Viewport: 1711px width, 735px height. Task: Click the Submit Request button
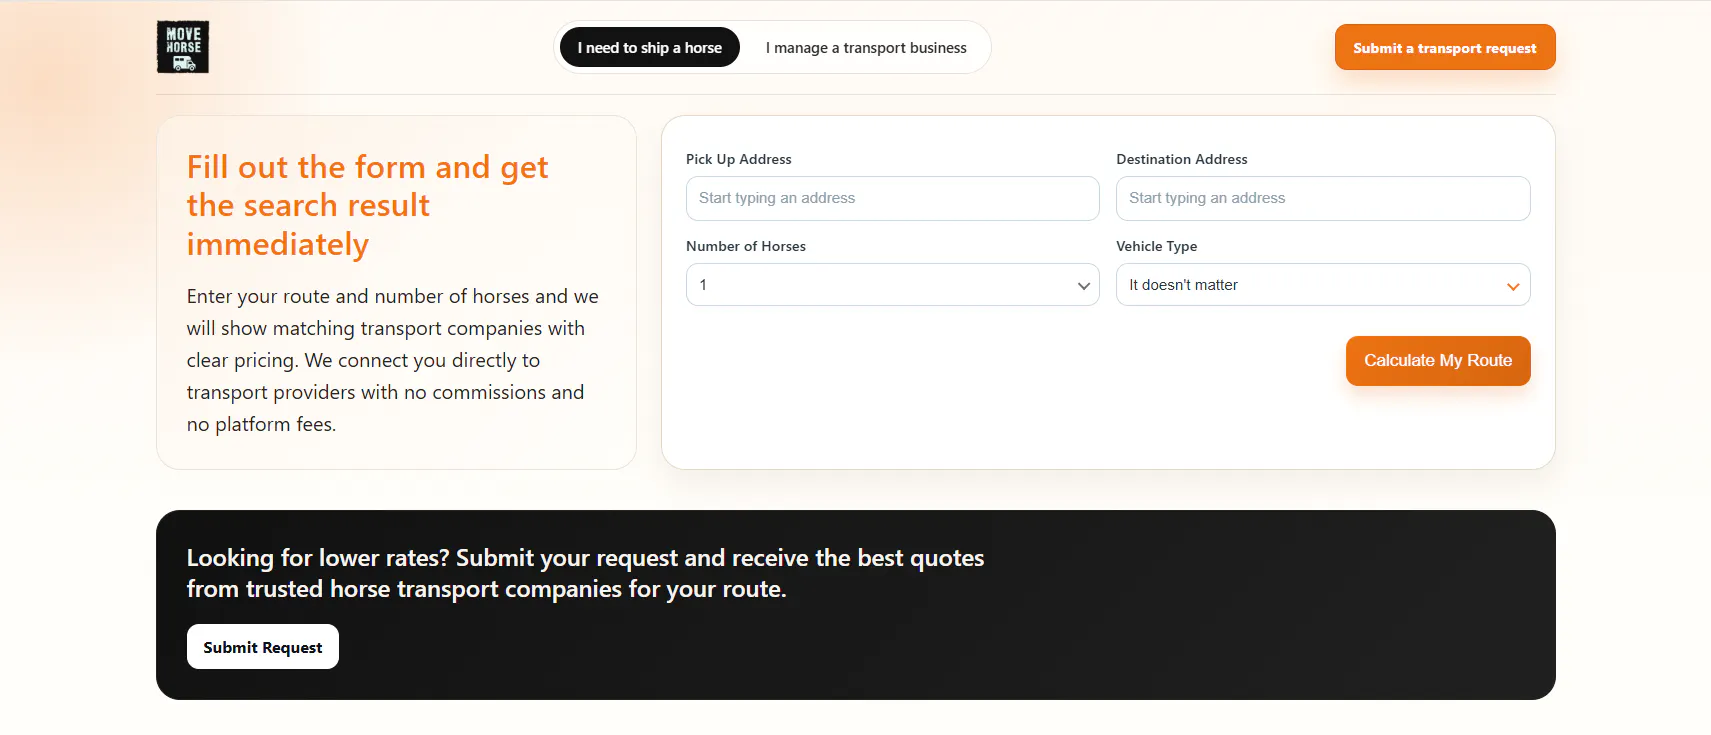tap(263, 647)
